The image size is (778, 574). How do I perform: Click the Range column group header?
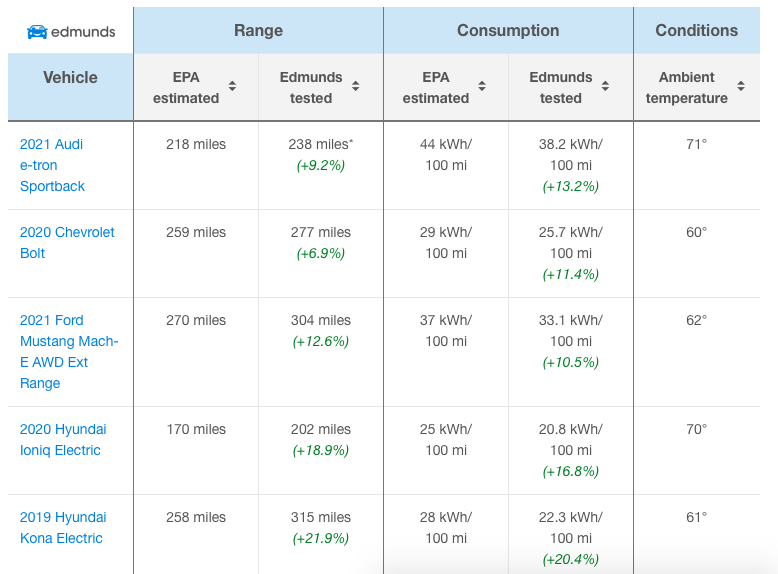point(258,30)
